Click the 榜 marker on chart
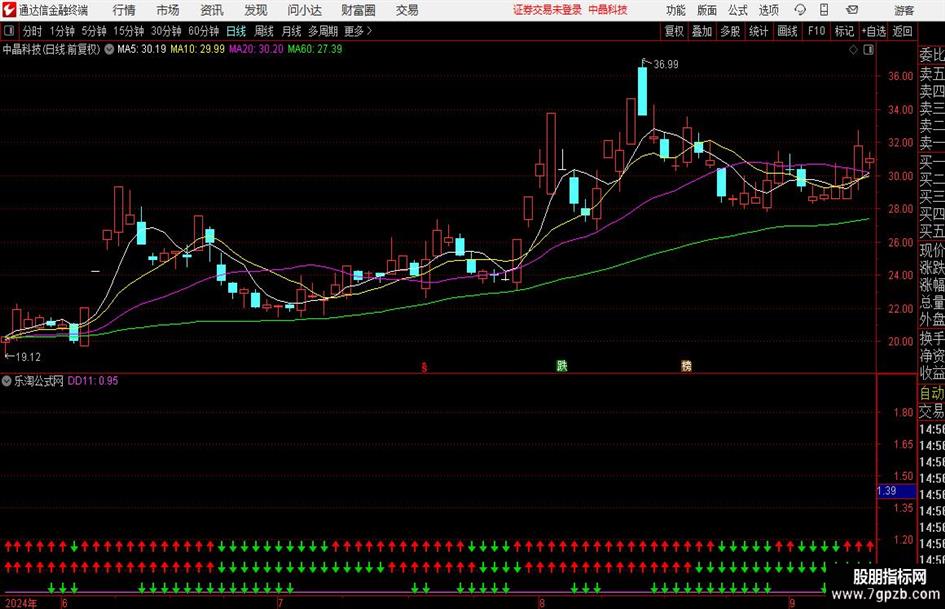Viewport: 945px width, 609px height. (x=686, y=365)
